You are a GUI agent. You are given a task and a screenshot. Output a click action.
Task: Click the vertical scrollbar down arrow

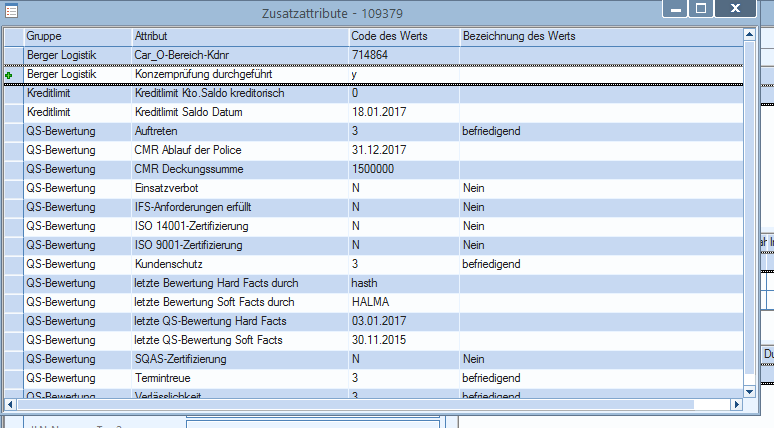(749, 392)
